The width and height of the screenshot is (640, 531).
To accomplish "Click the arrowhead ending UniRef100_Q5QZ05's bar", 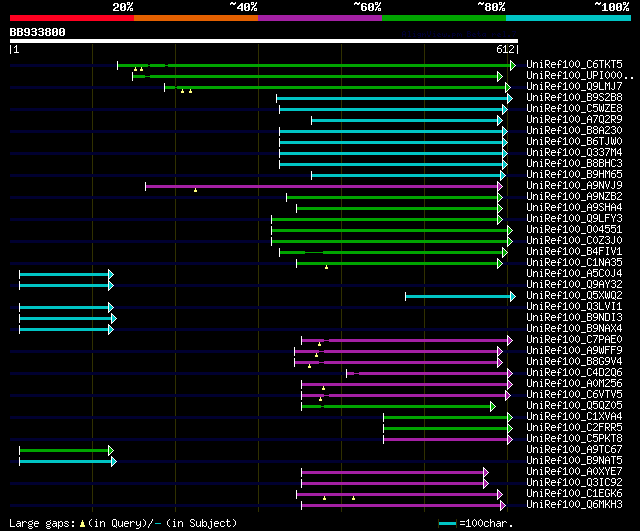I will (x=493, y=407).
